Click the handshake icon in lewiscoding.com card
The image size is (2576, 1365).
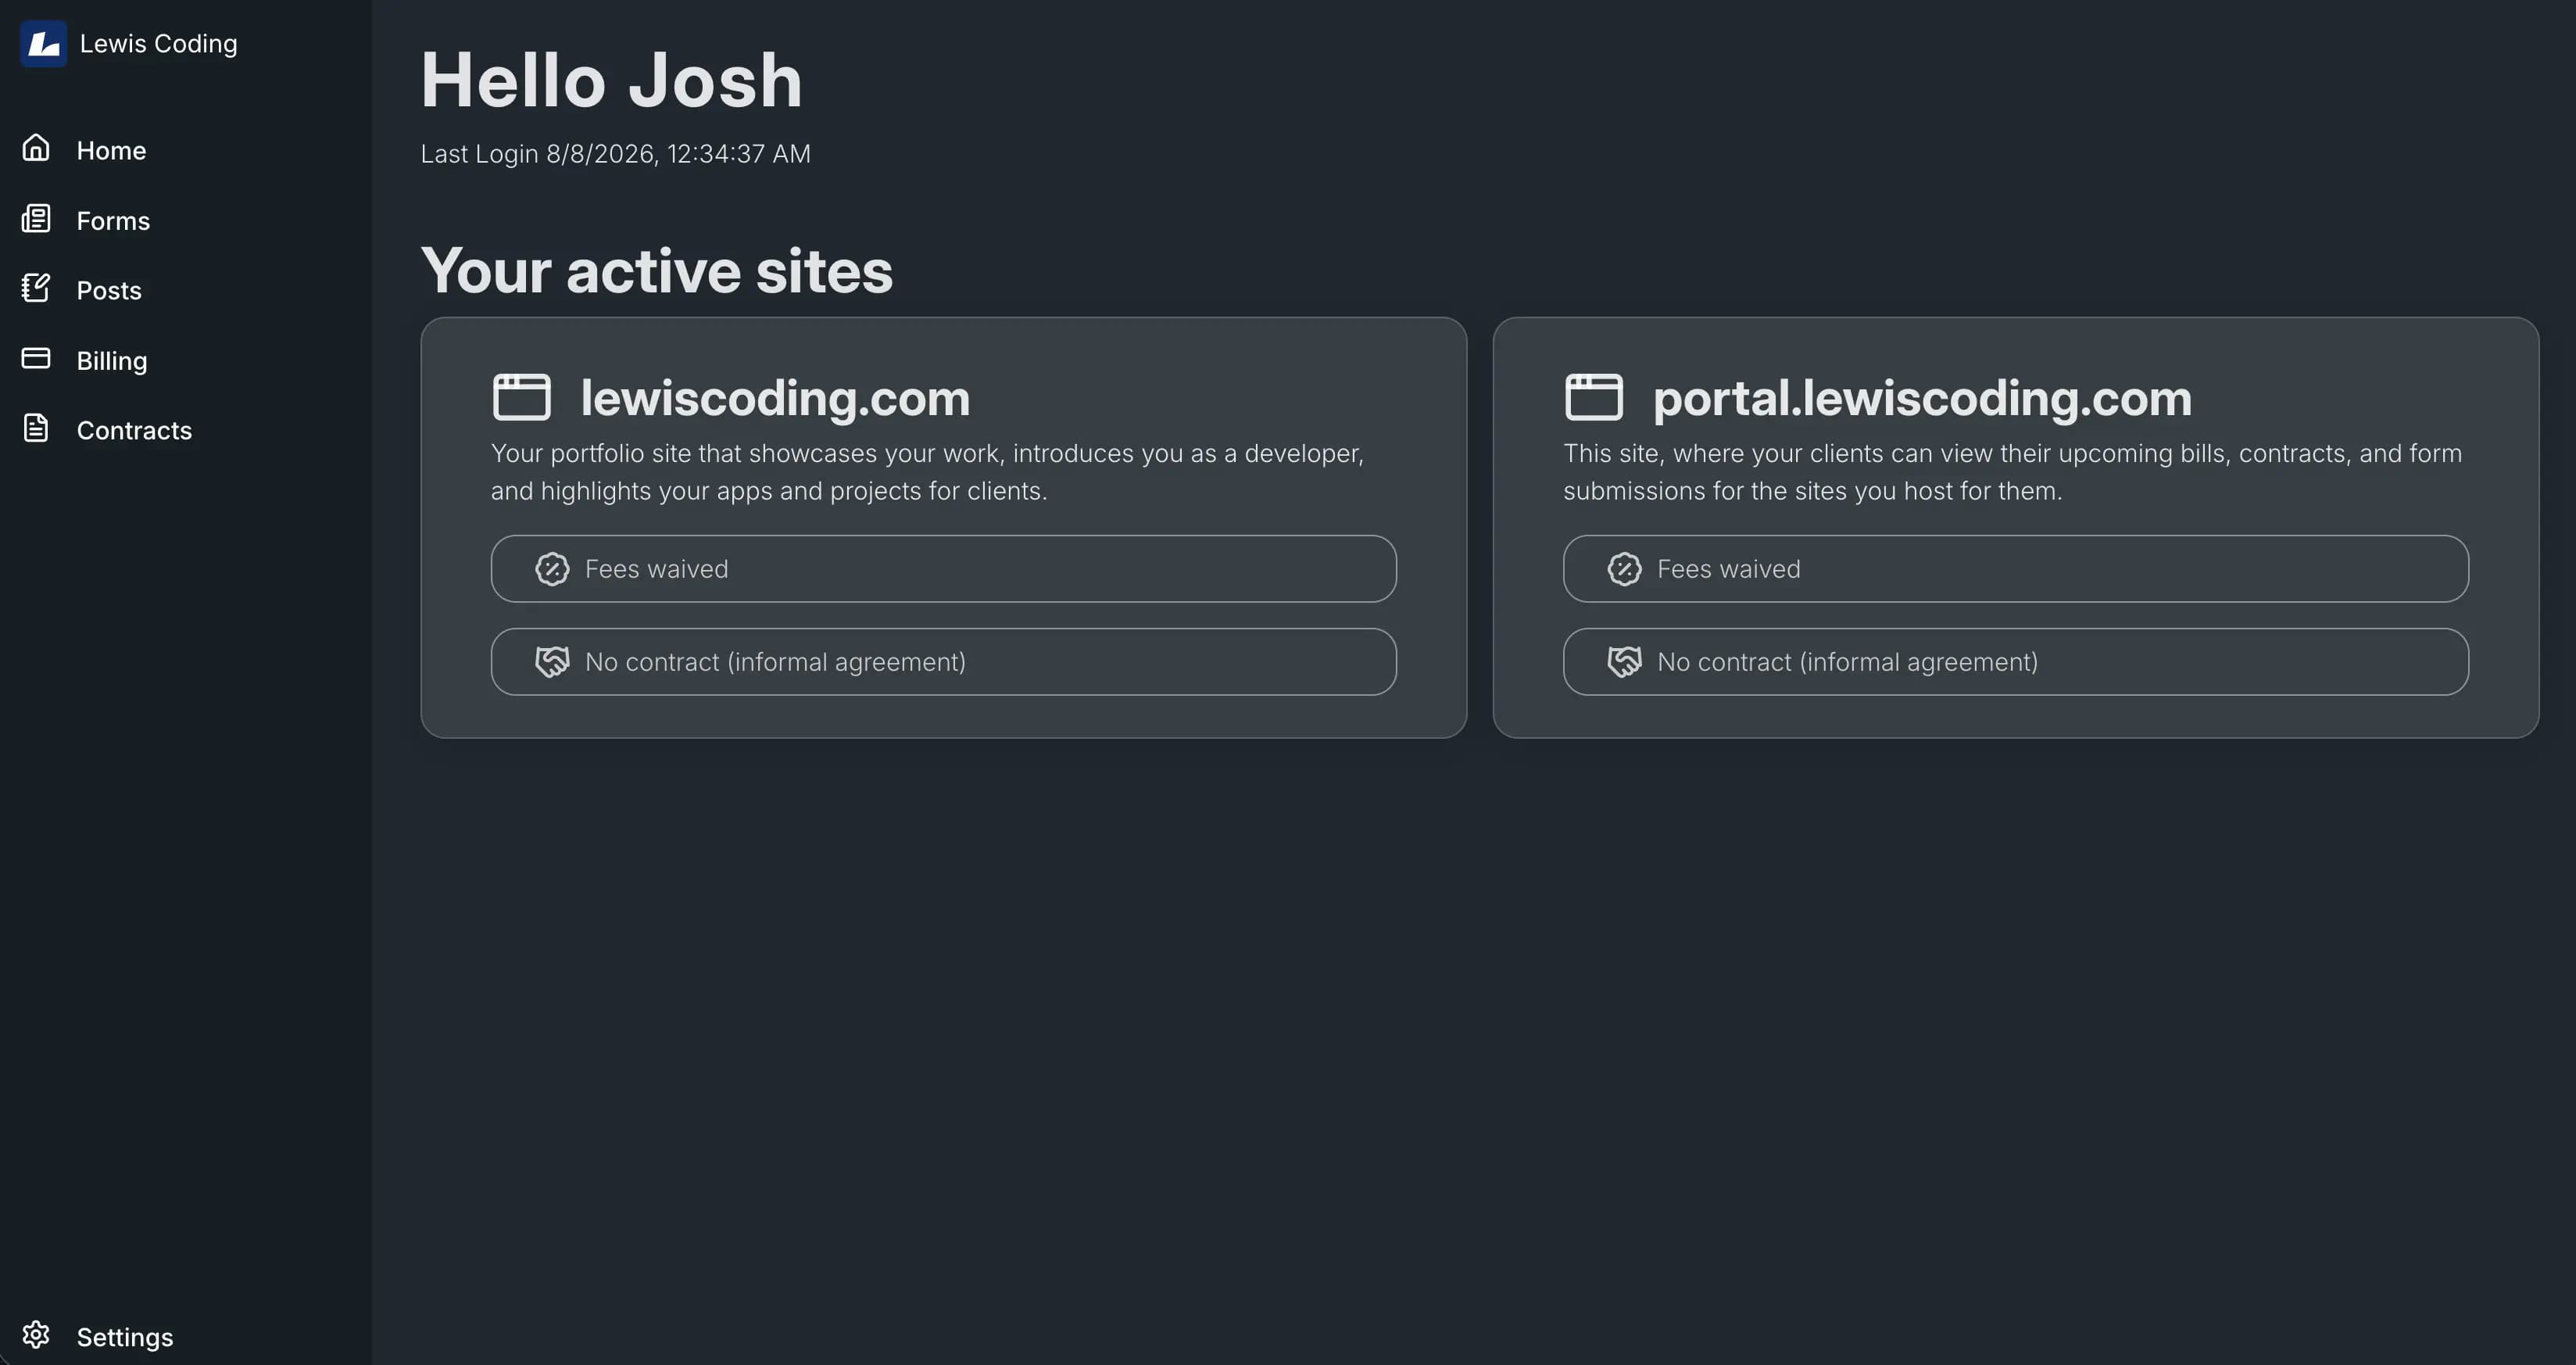[x=552, y=662]
